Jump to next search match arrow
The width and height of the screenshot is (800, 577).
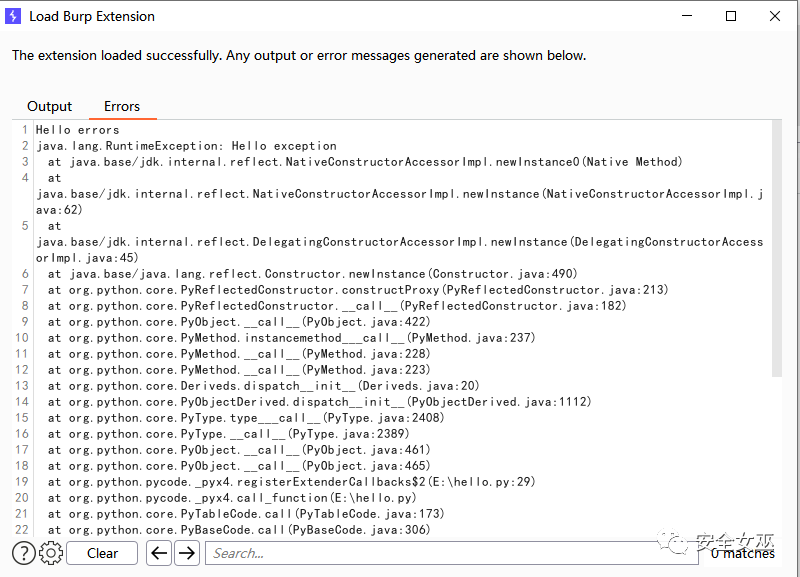point(187,553)
